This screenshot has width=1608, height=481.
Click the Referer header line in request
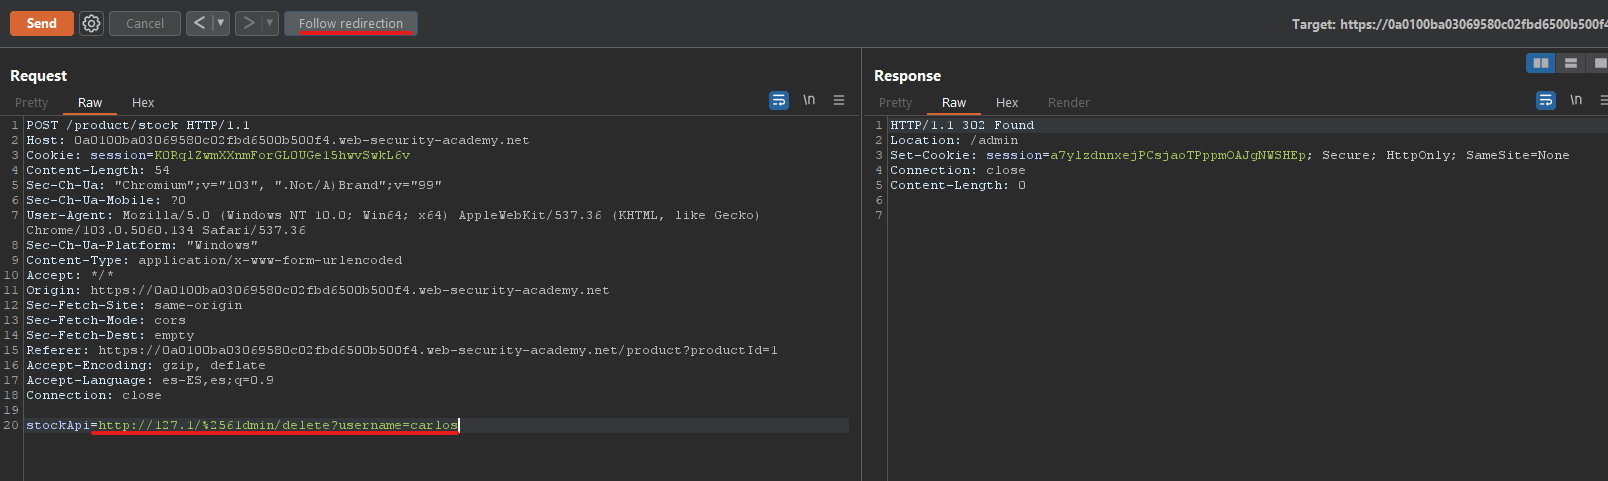402,350
